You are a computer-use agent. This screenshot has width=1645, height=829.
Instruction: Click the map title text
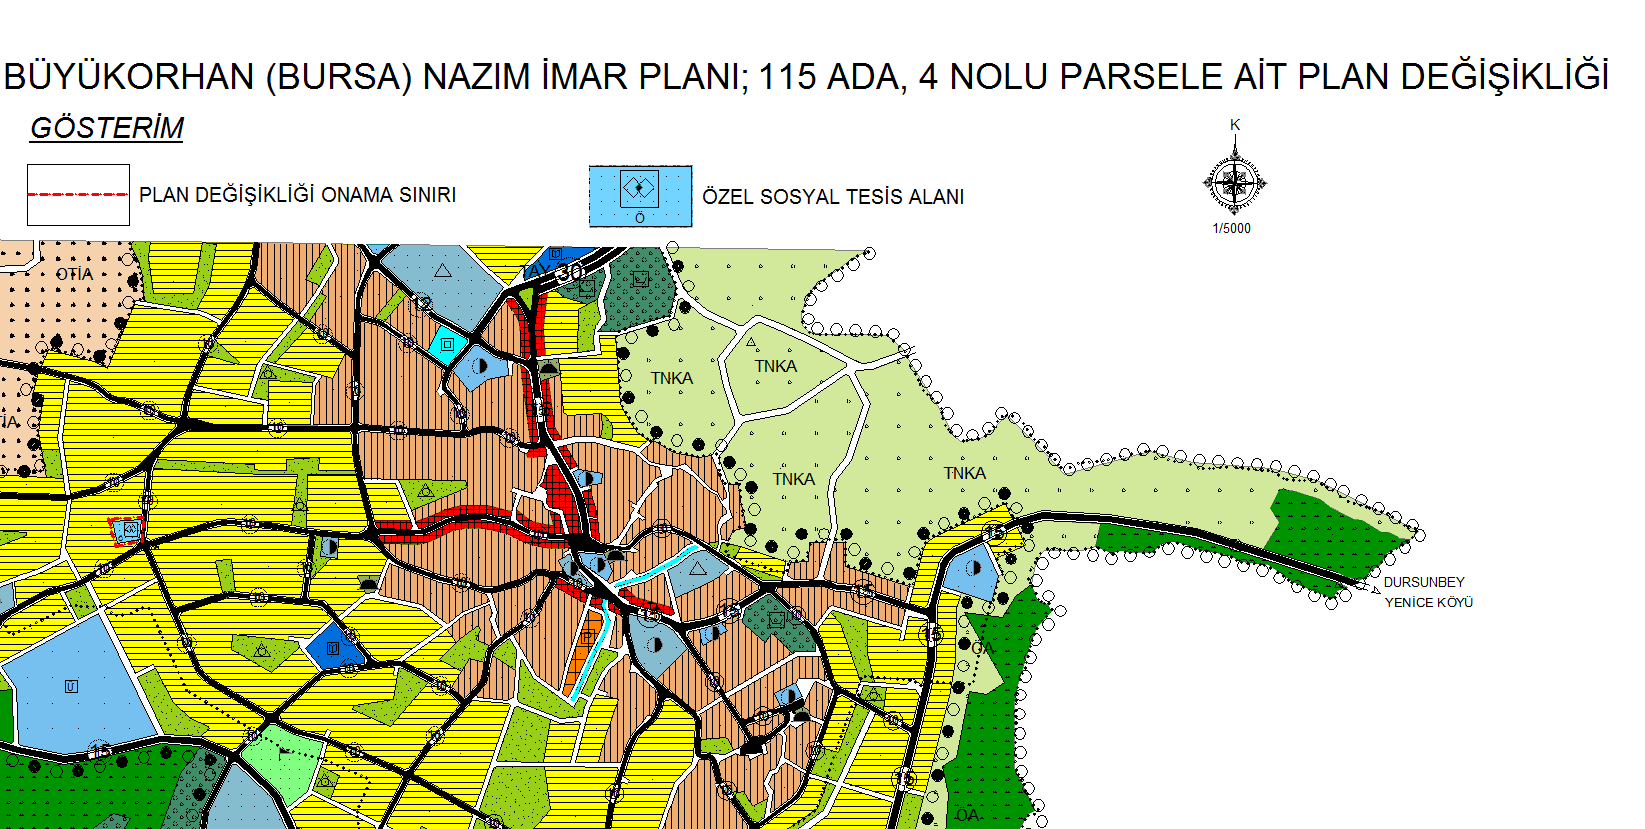click(x=806, y=77)
